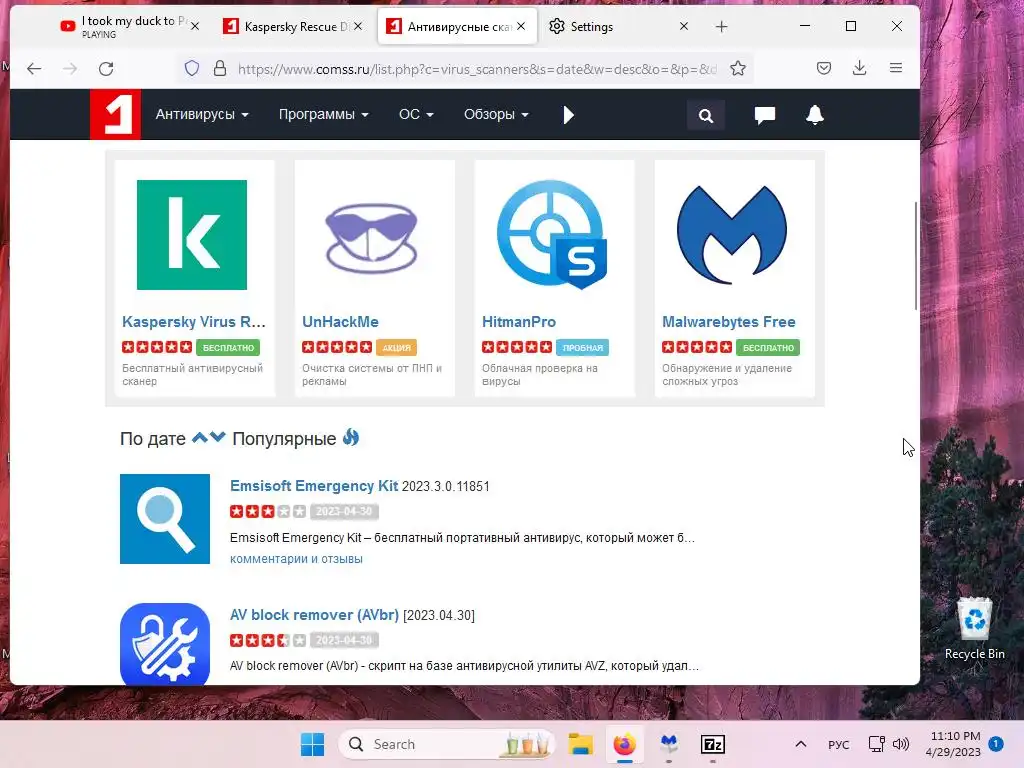Open the AV block remover (AVbr) link
1024x768 pixels.
coord(314,615)
